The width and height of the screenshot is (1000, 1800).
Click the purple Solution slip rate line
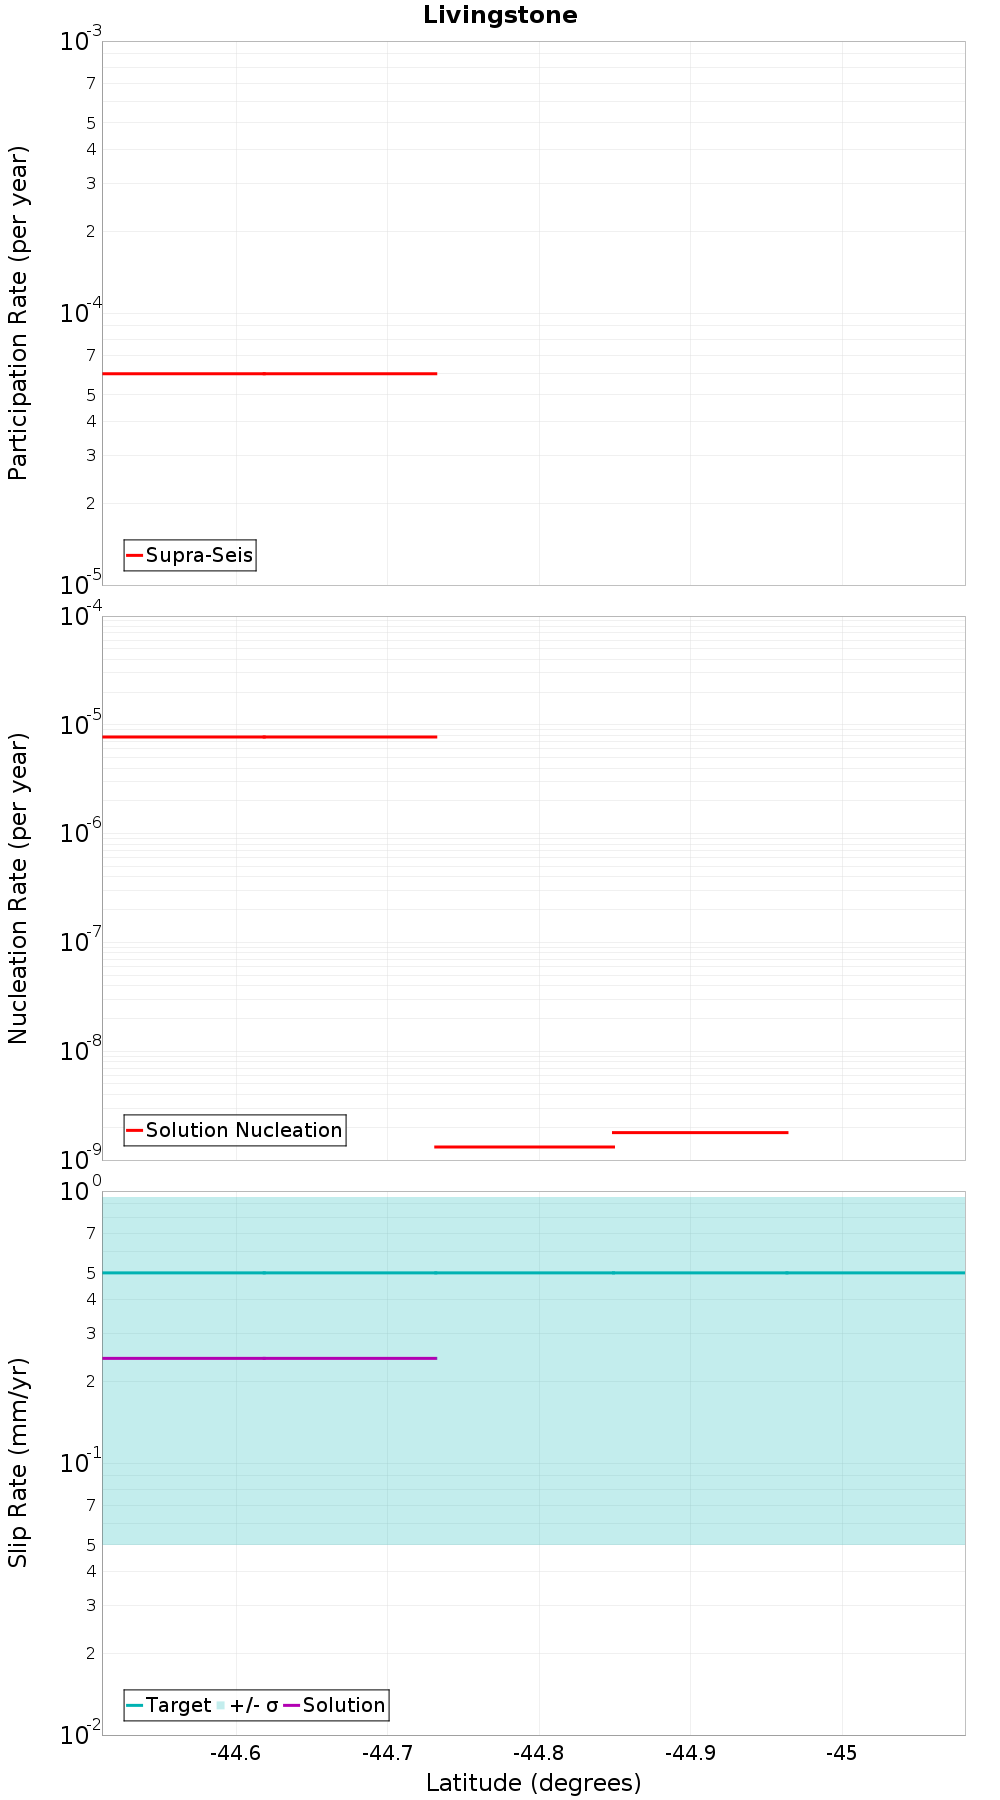(270, 1358)
